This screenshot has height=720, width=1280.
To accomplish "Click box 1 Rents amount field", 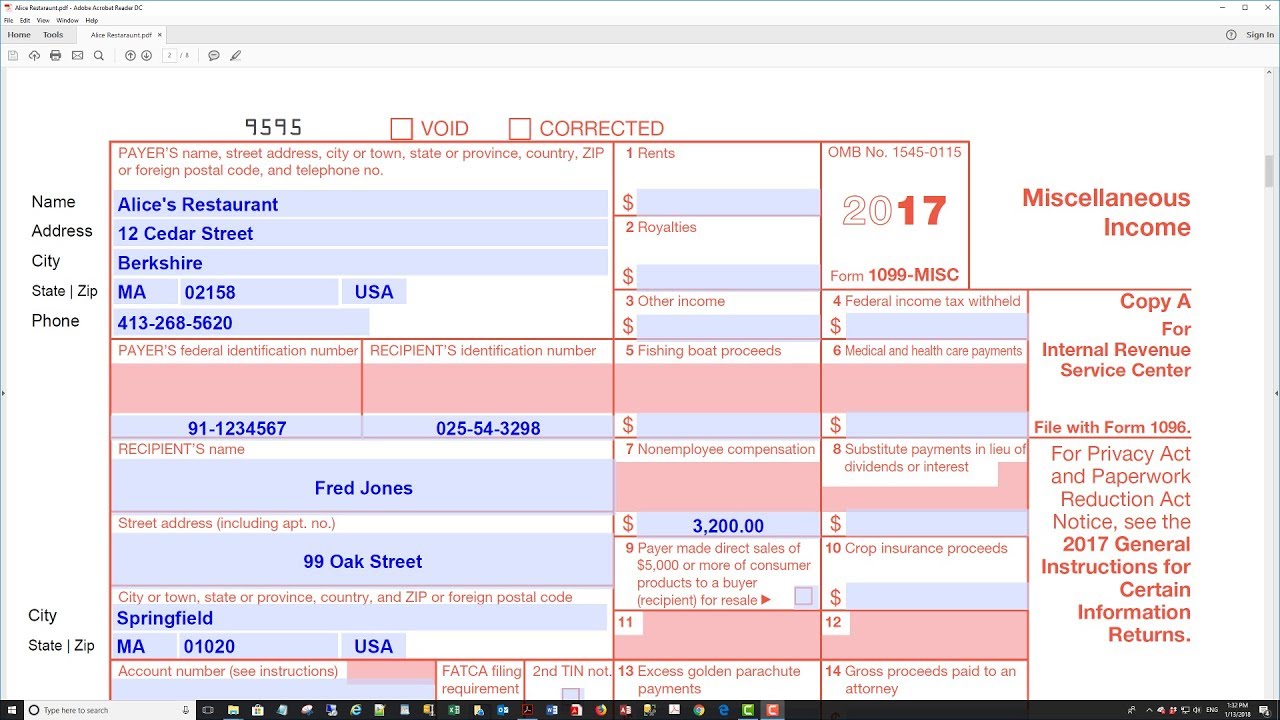I will click(x=728, y=203).
